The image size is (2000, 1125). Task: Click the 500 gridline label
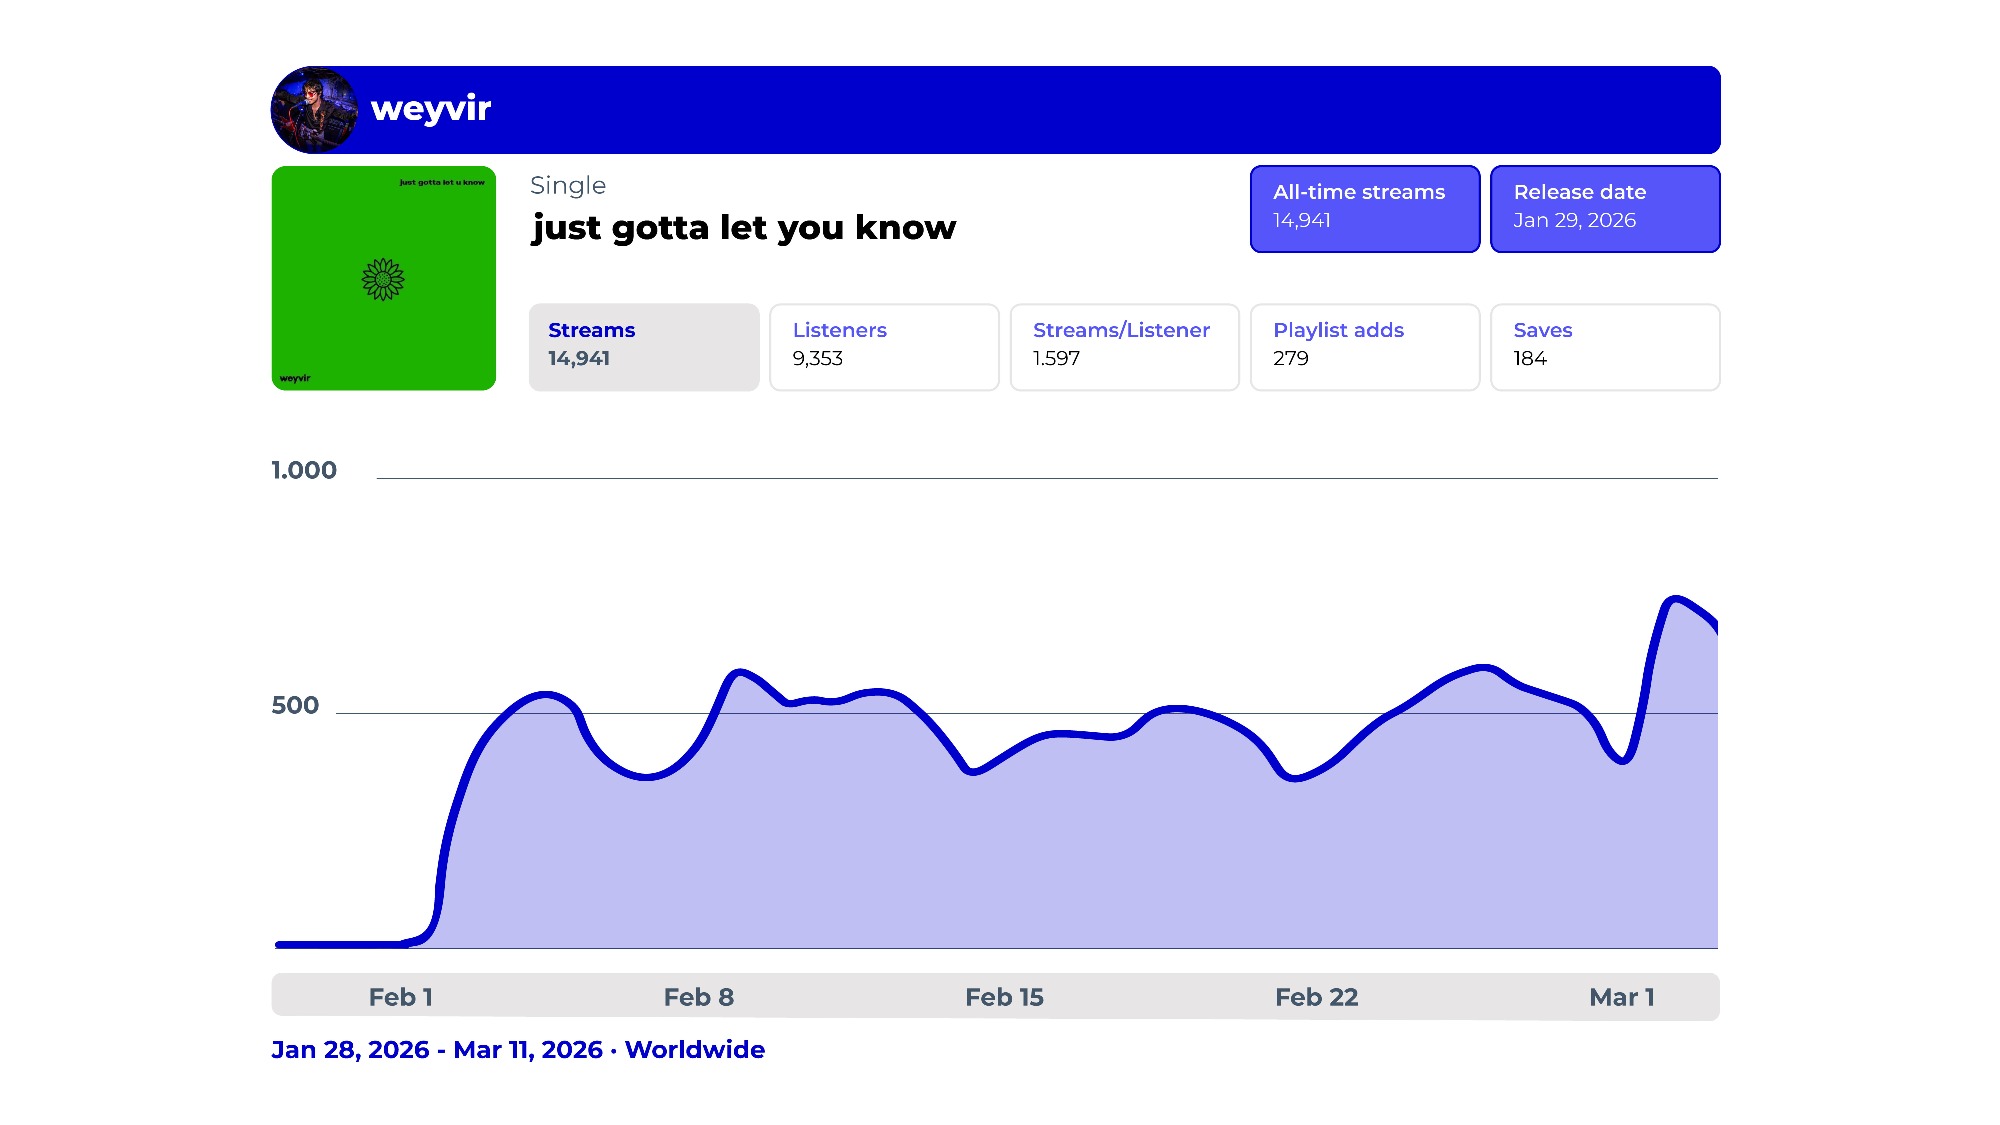pyautogui.click(x=295, y=705)
